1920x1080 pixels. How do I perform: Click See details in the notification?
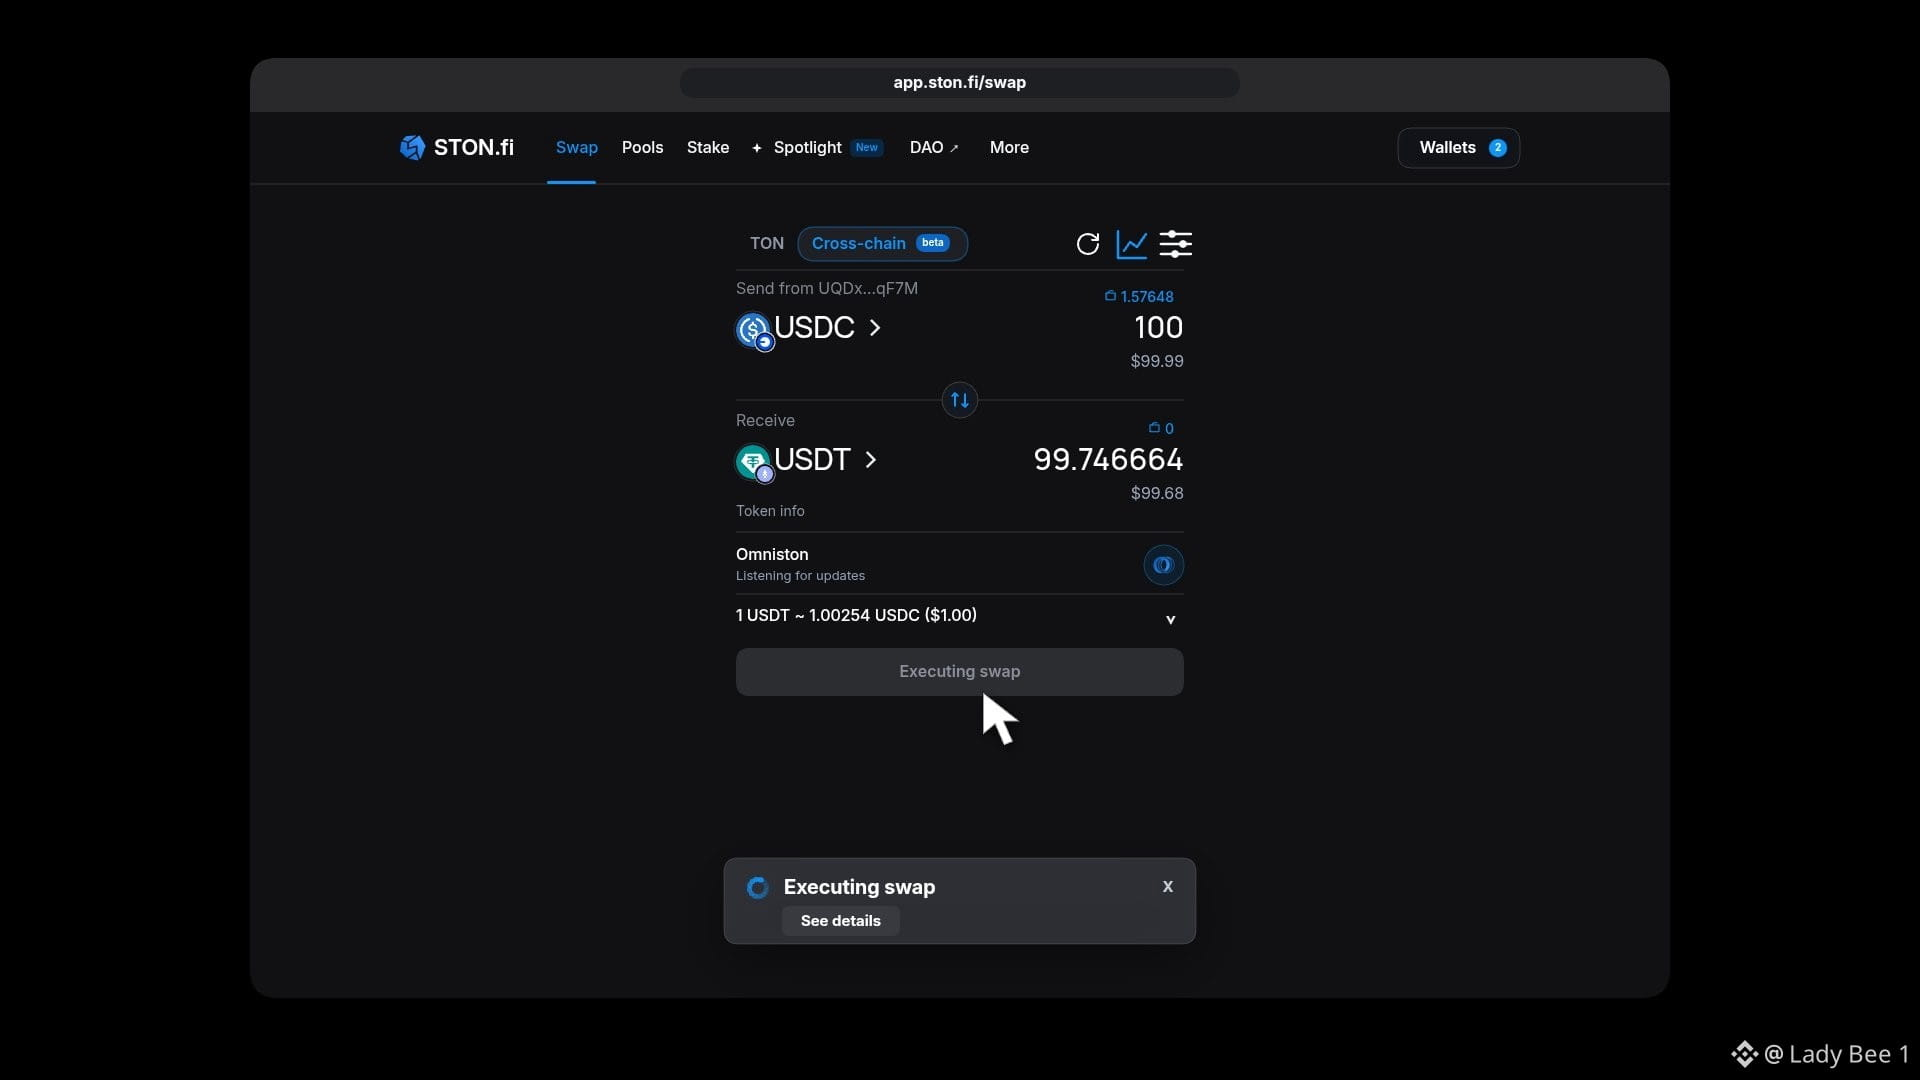841,921
